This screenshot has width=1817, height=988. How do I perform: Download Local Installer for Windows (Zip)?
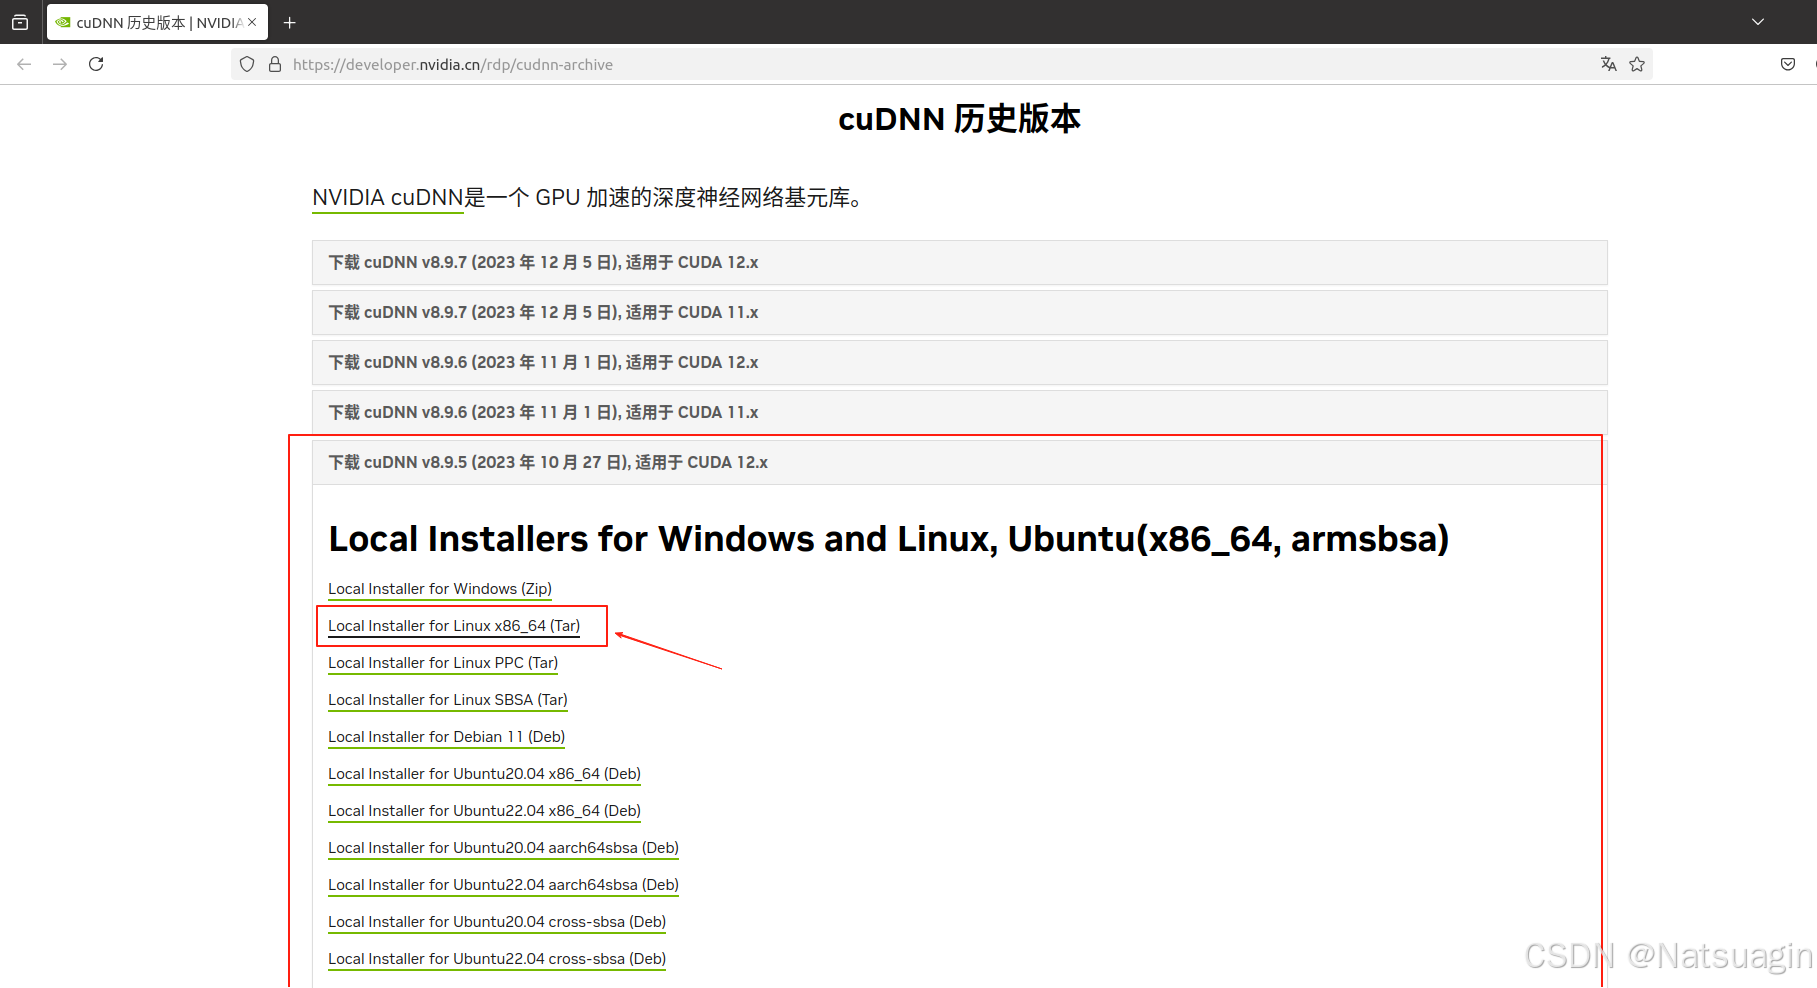(440, 589)
